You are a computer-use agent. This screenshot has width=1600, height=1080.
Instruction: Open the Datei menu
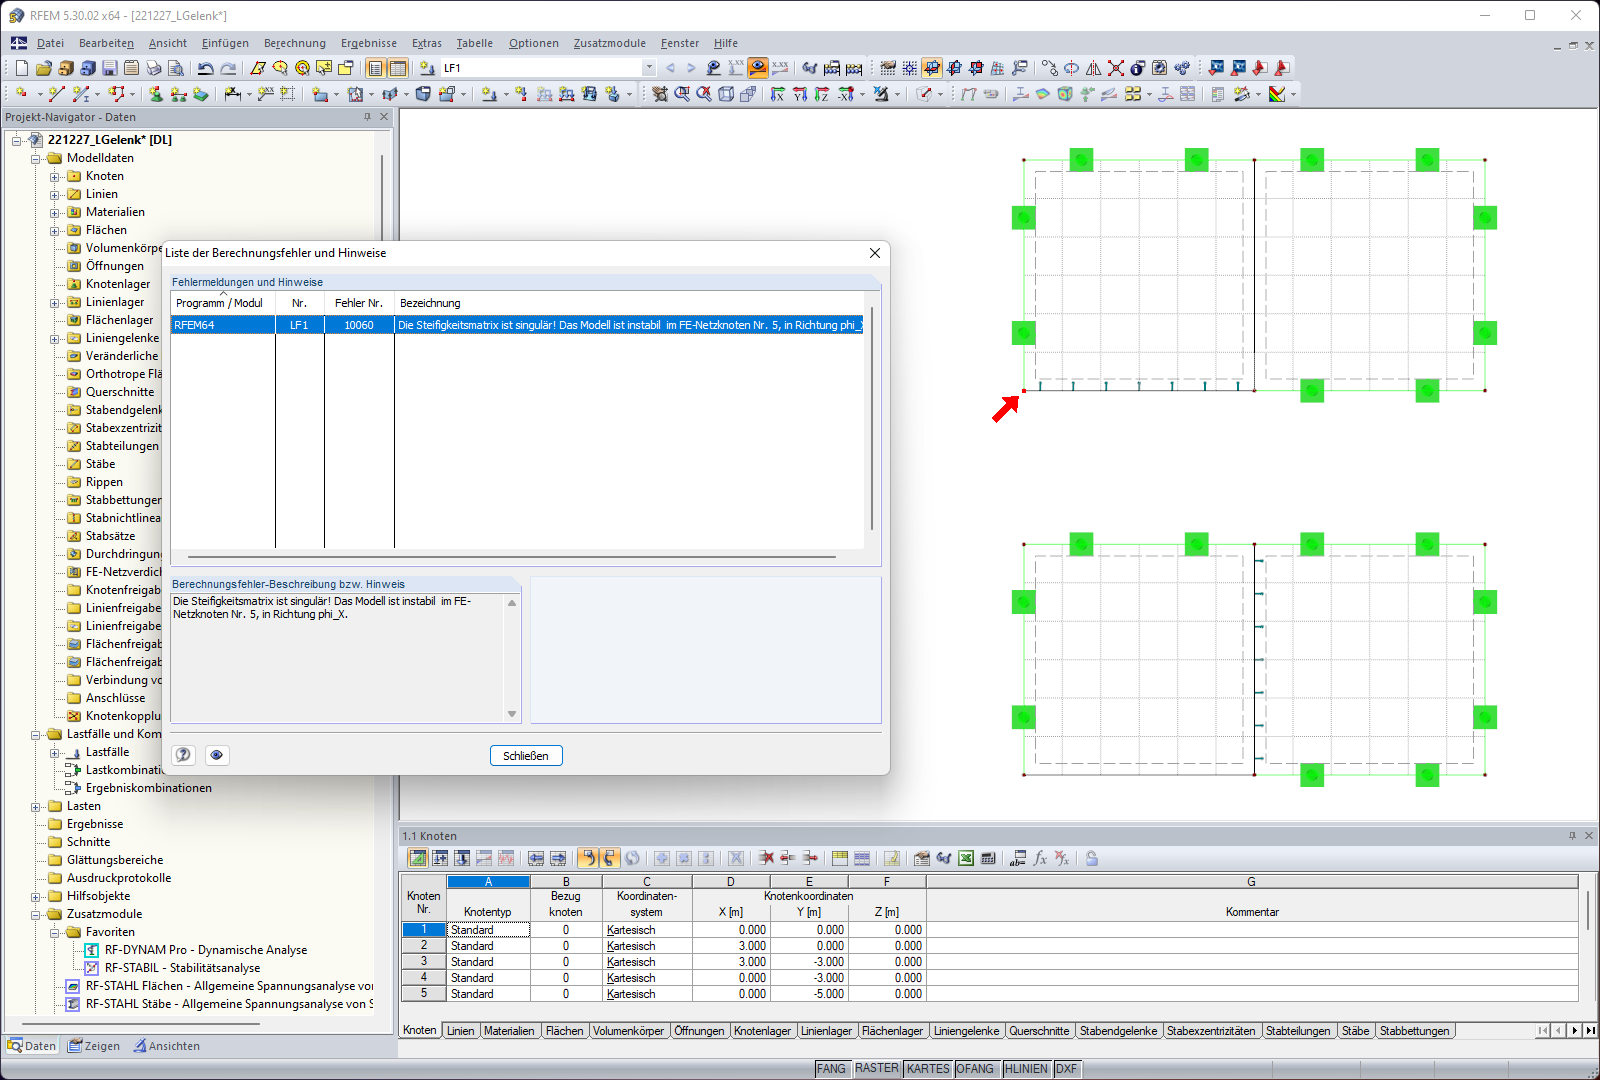coord(50,43)
